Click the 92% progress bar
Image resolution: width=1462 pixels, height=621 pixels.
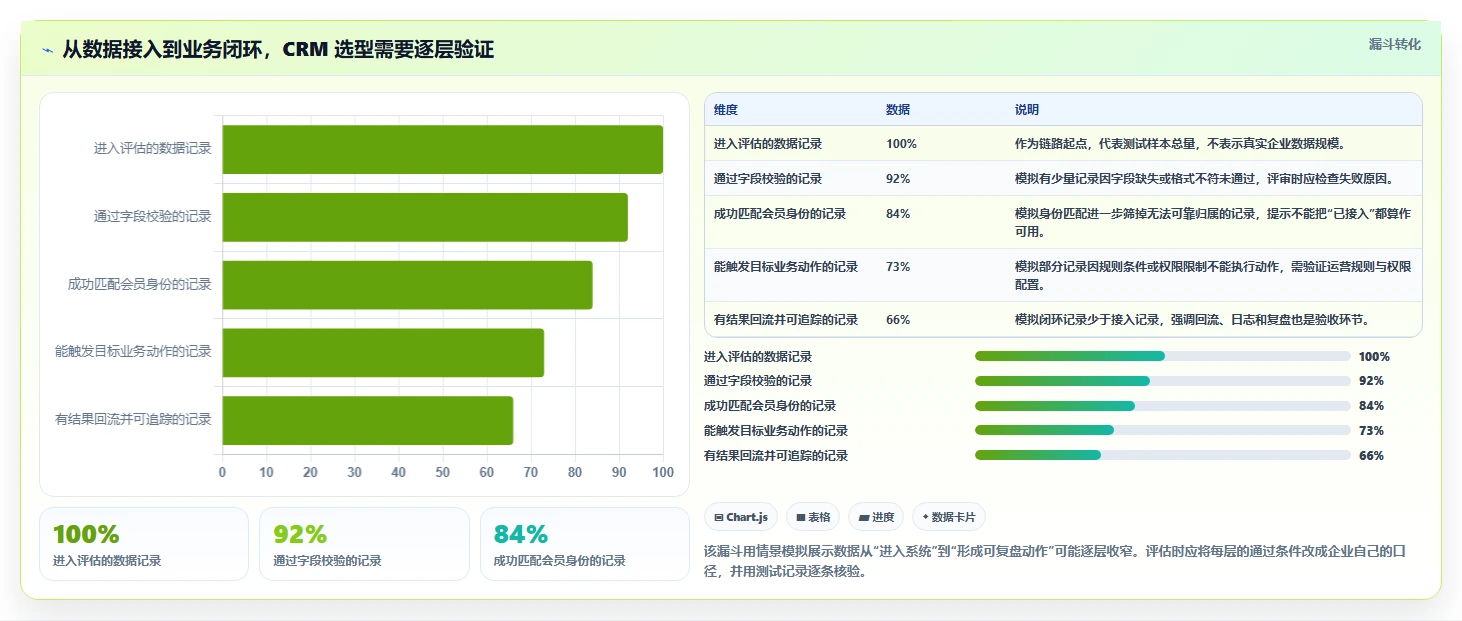click(x=1163, y=381)
